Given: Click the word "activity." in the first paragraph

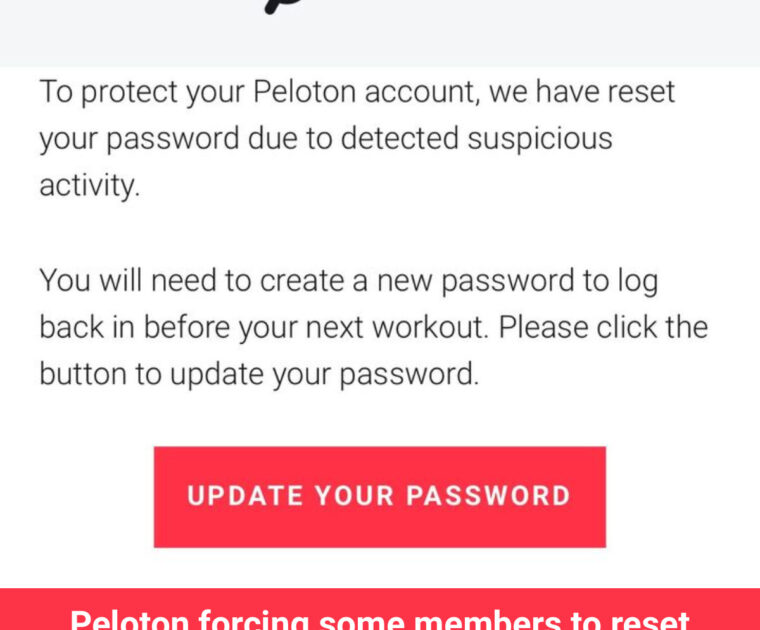Looking at the screenshot, I should [89, 185].
